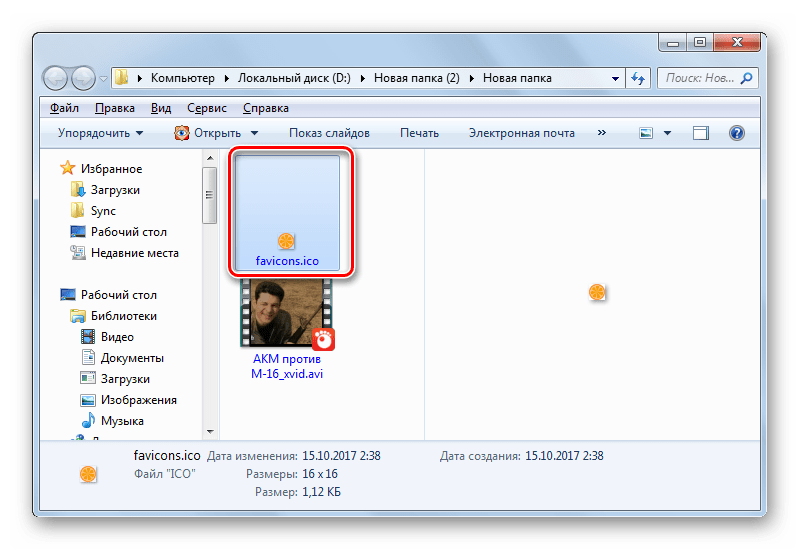Open the Упорядочить dropdown

[101, 133]
